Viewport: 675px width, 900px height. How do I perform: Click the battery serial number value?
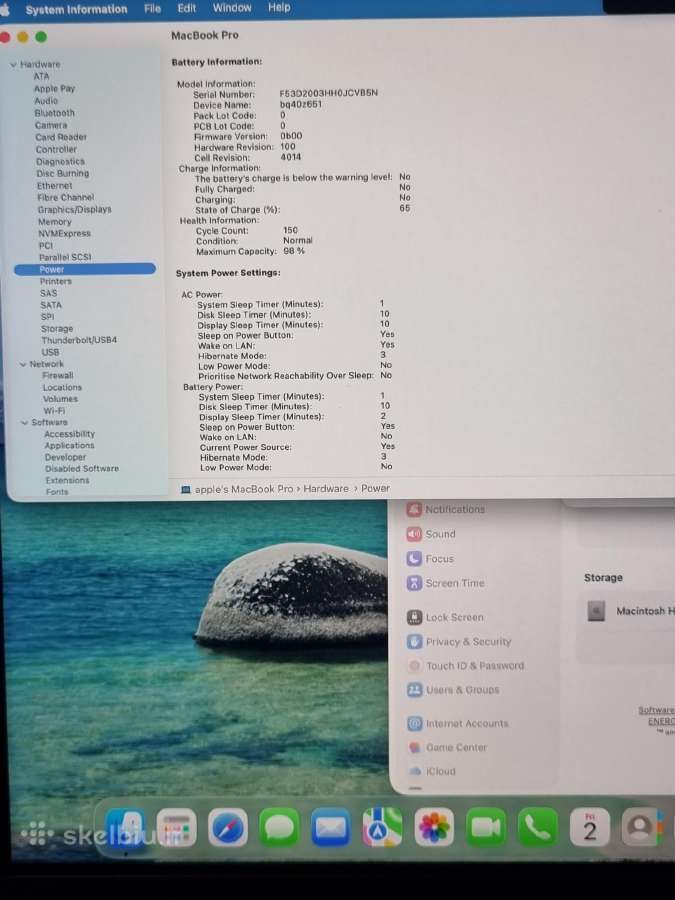pos(328,92)
